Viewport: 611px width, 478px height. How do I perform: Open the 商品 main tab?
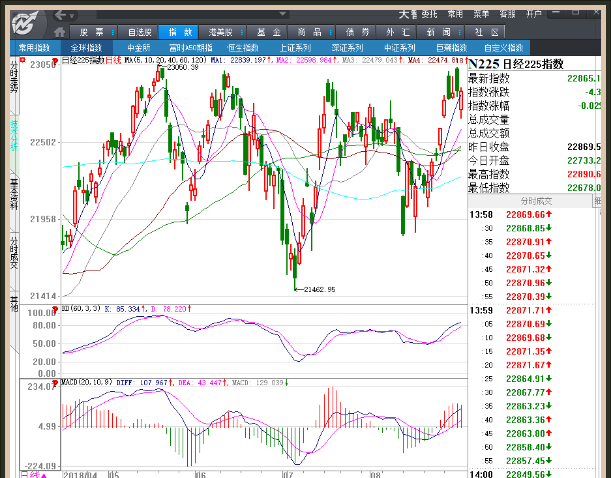[x=309, y=32]
